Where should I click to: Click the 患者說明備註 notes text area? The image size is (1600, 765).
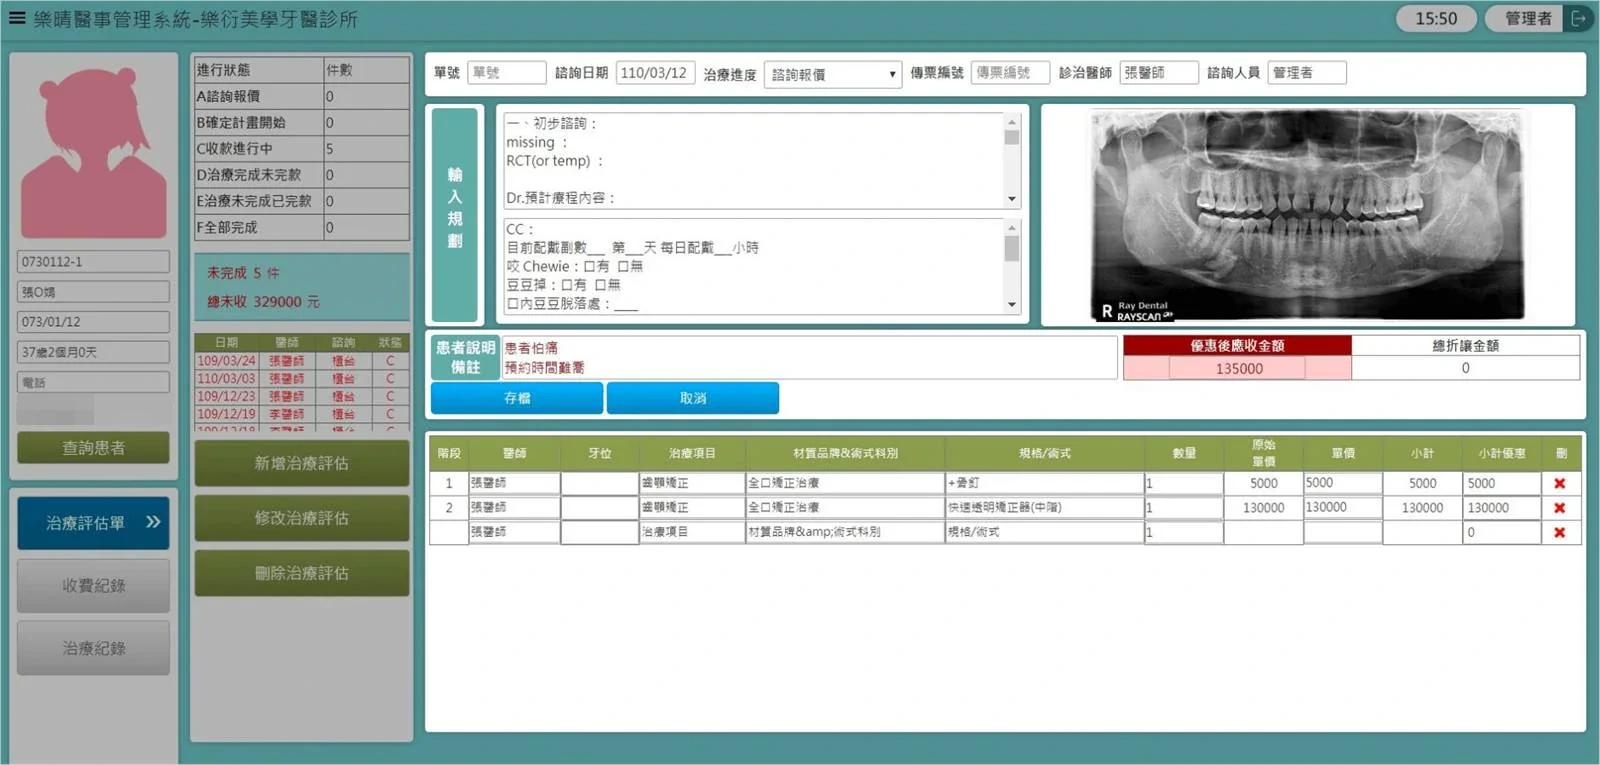(809, 358)
